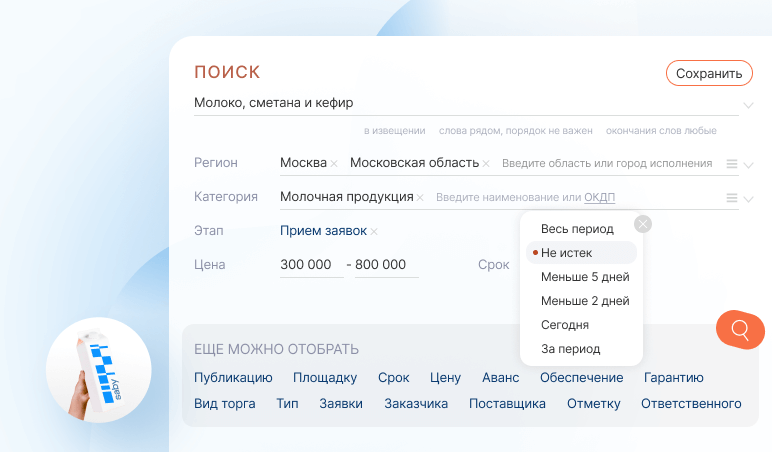This screenshot has width=772, height=452.
Task: Add the Заказчика filter
Action: [x=416, y=404]
